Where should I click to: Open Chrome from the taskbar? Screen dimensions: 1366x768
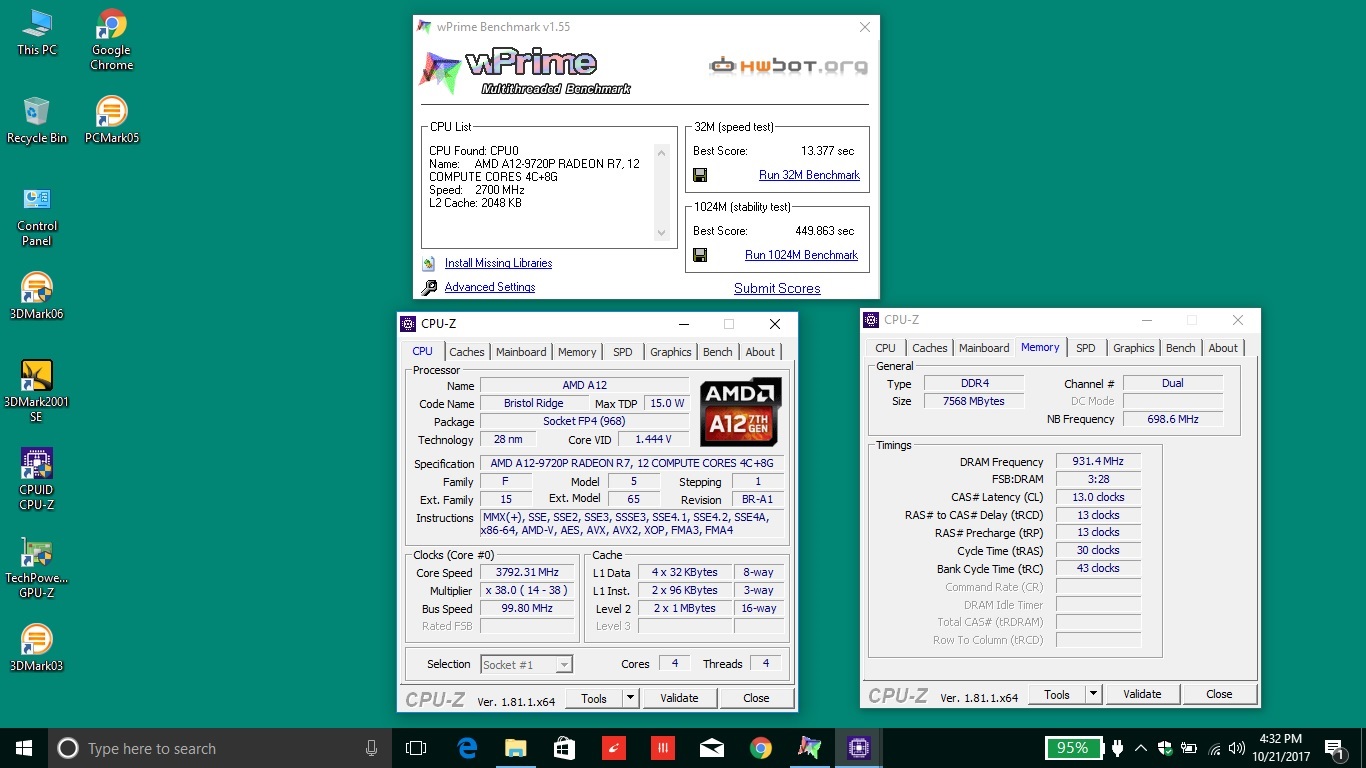pyautogui.click(x=761, y=748)
